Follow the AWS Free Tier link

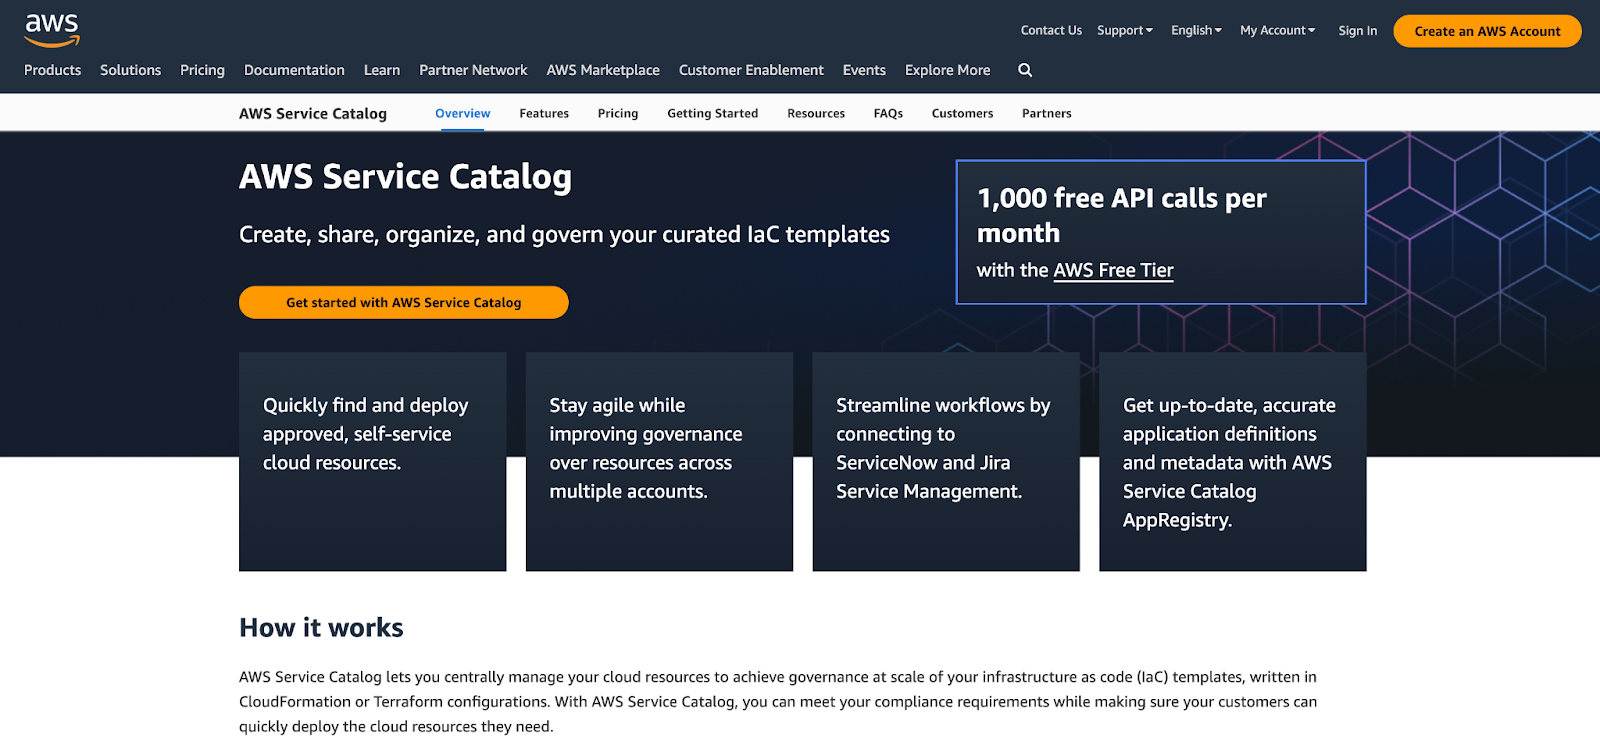point(1113,271)
